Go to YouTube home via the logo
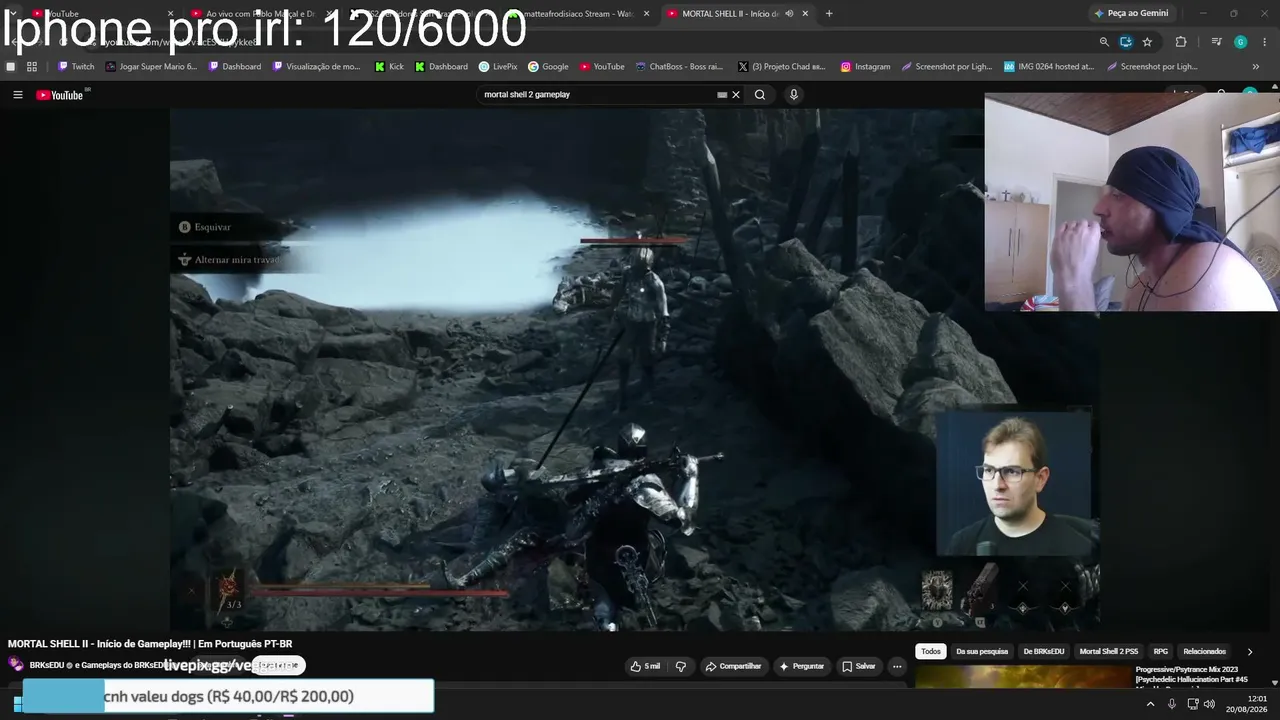1280x720 pixels. (60, 95)
